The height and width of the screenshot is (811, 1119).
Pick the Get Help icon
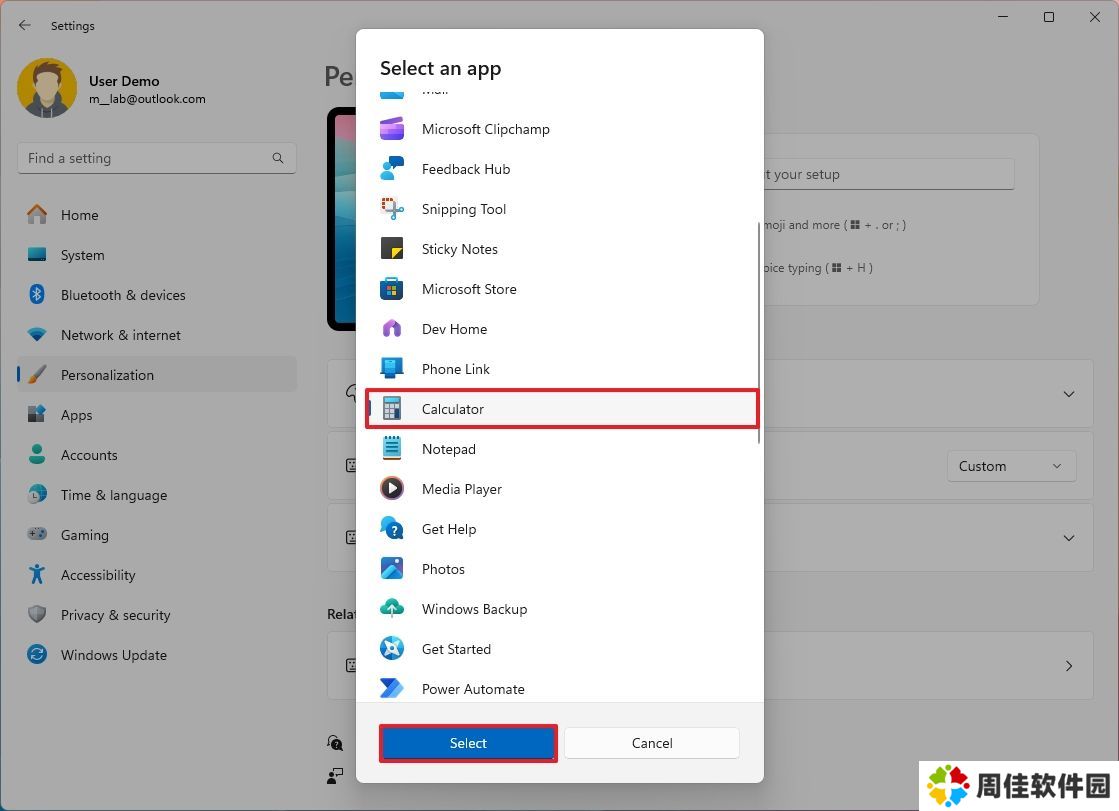[392, 529]
